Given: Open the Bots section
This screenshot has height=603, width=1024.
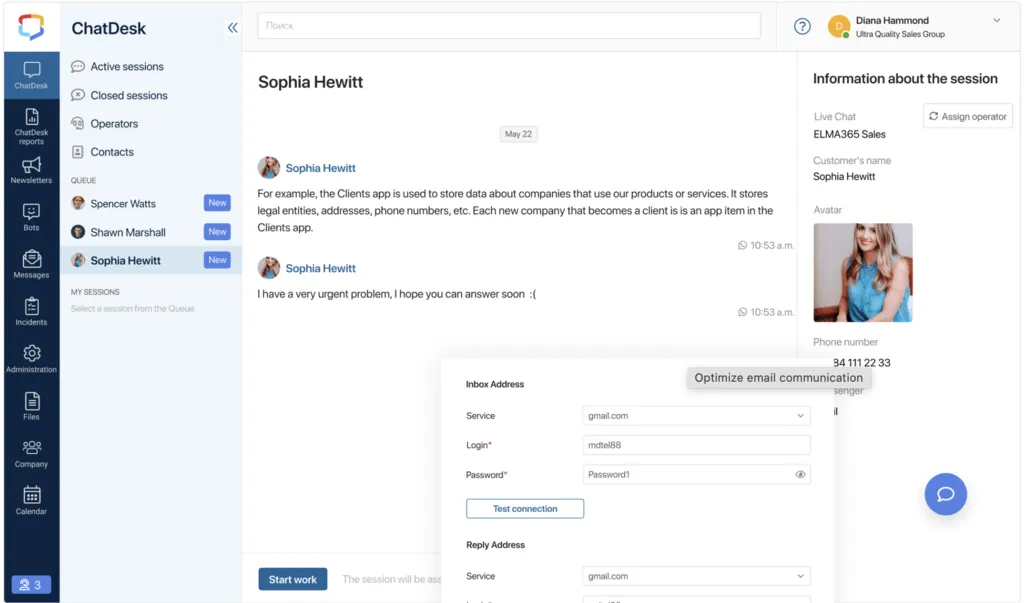Looking at the screenshot, I should coord(31,217).
